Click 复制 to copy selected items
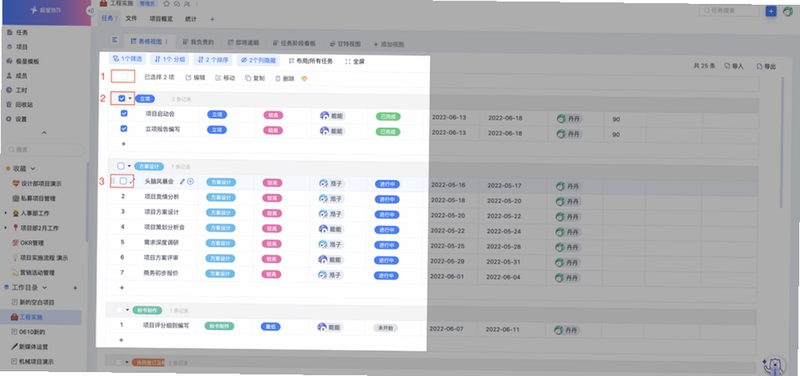This screenshot has height=376, width=800. click(255, 78)
